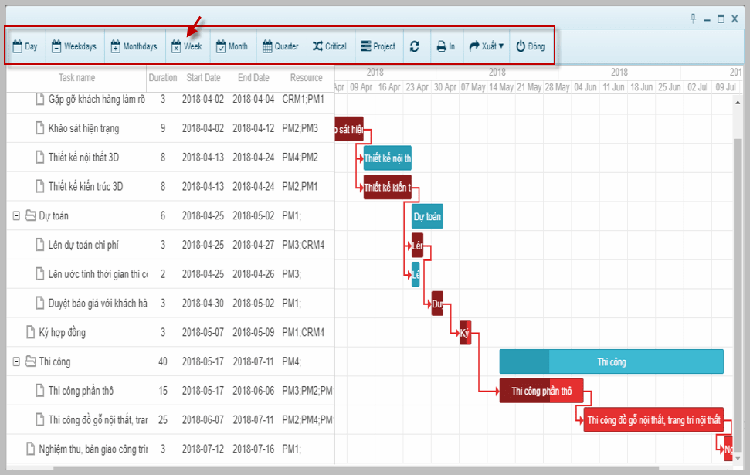
Task: Click the blue Thi công summary bar
Action: 611,362
